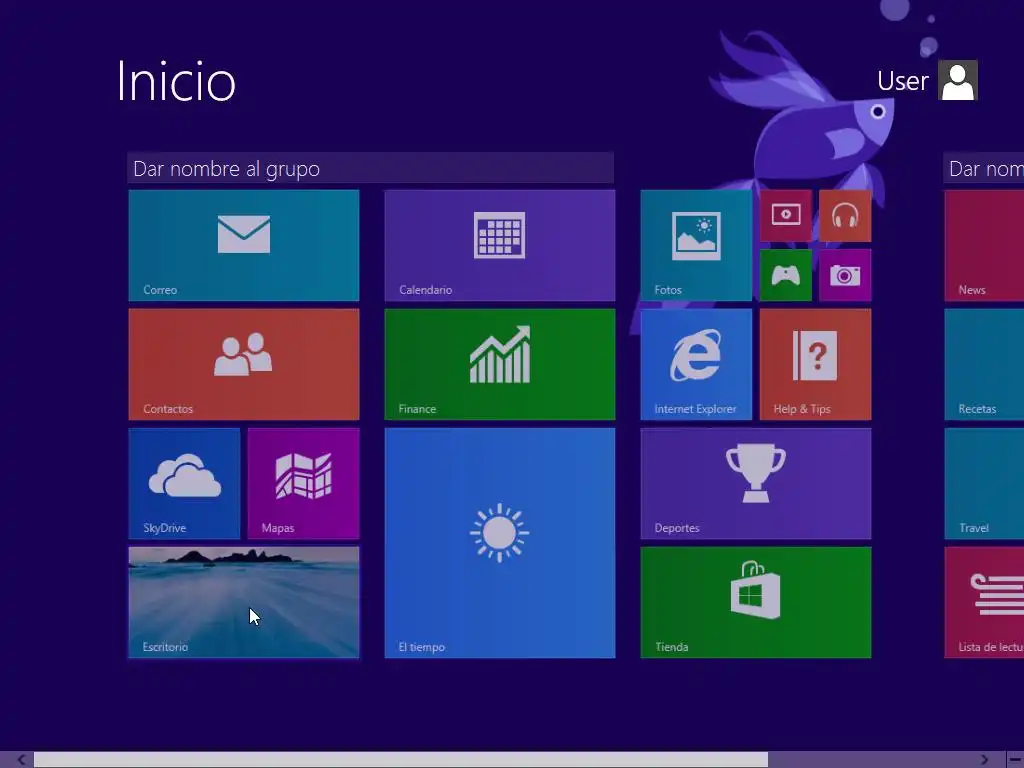Open the Calendario tile
Screen dimensions: 1024x768
click(500, 246)
